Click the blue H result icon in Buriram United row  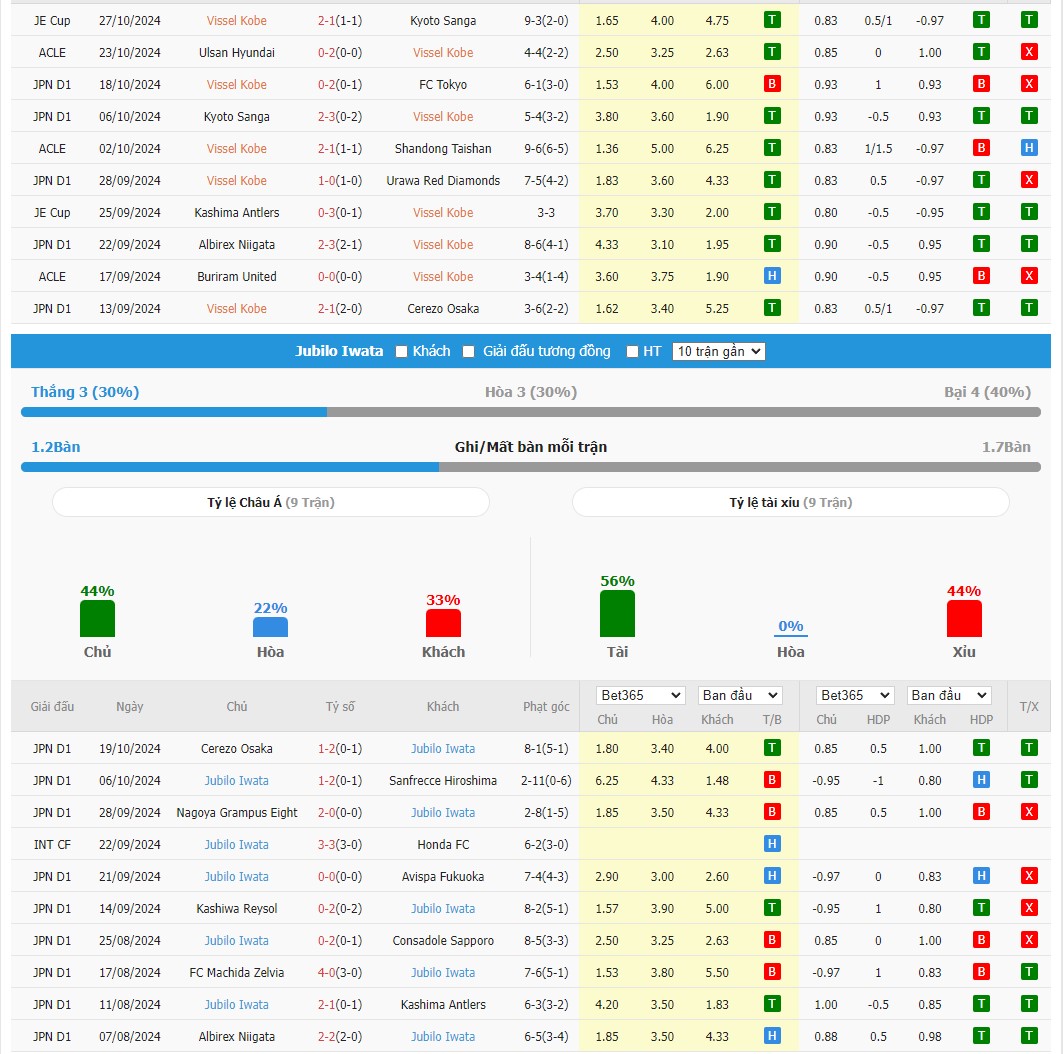coord(771,276)
